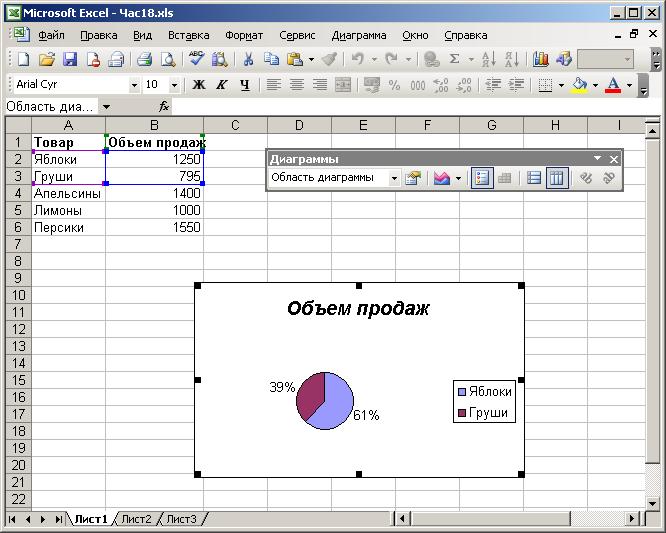The width and height of the screenshot is (666, 533).
Task: Toggle the data table button in Диаграммы toolbar
Action: [x=504, y=178]
